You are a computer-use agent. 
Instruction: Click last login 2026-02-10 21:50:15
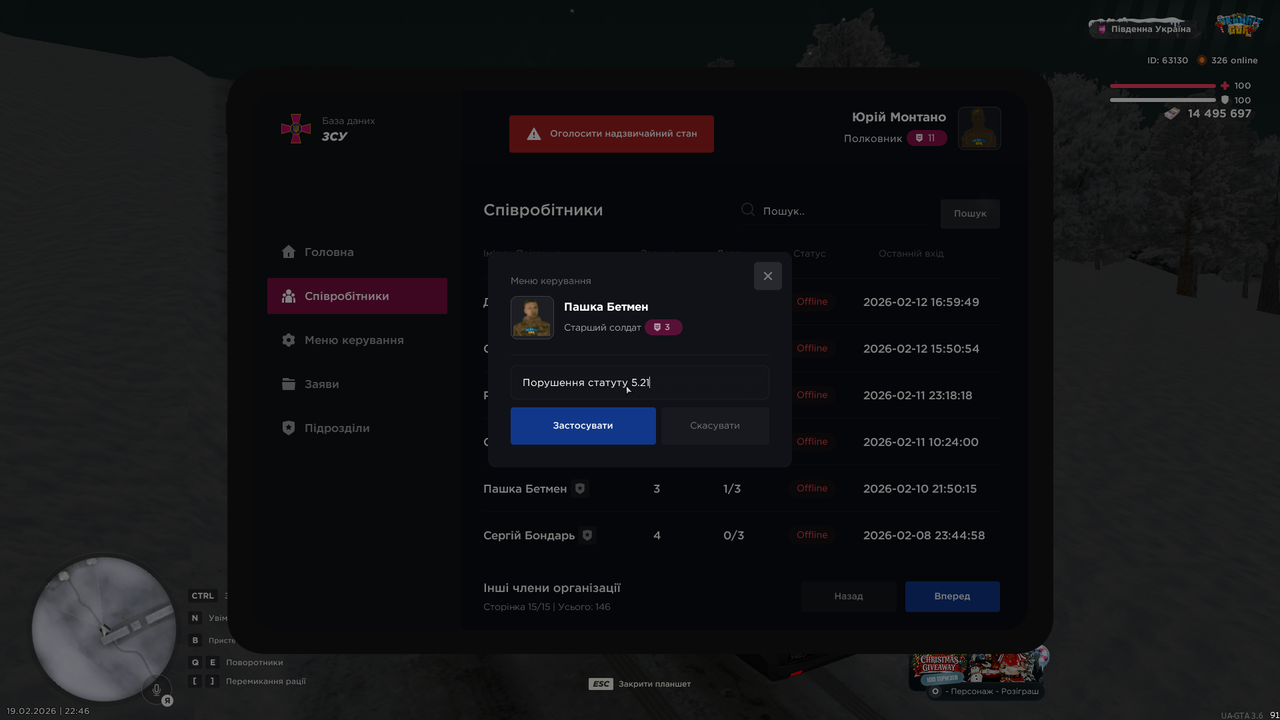(920, 489)
